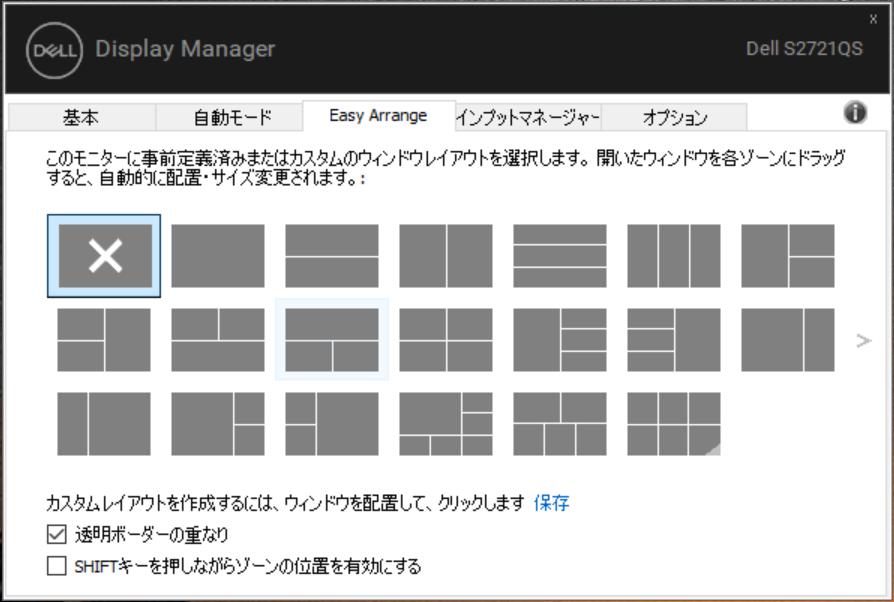894x602 pixels.
Task: Select wide top over two bottom zones layout
Action: (x=332, y=340)
